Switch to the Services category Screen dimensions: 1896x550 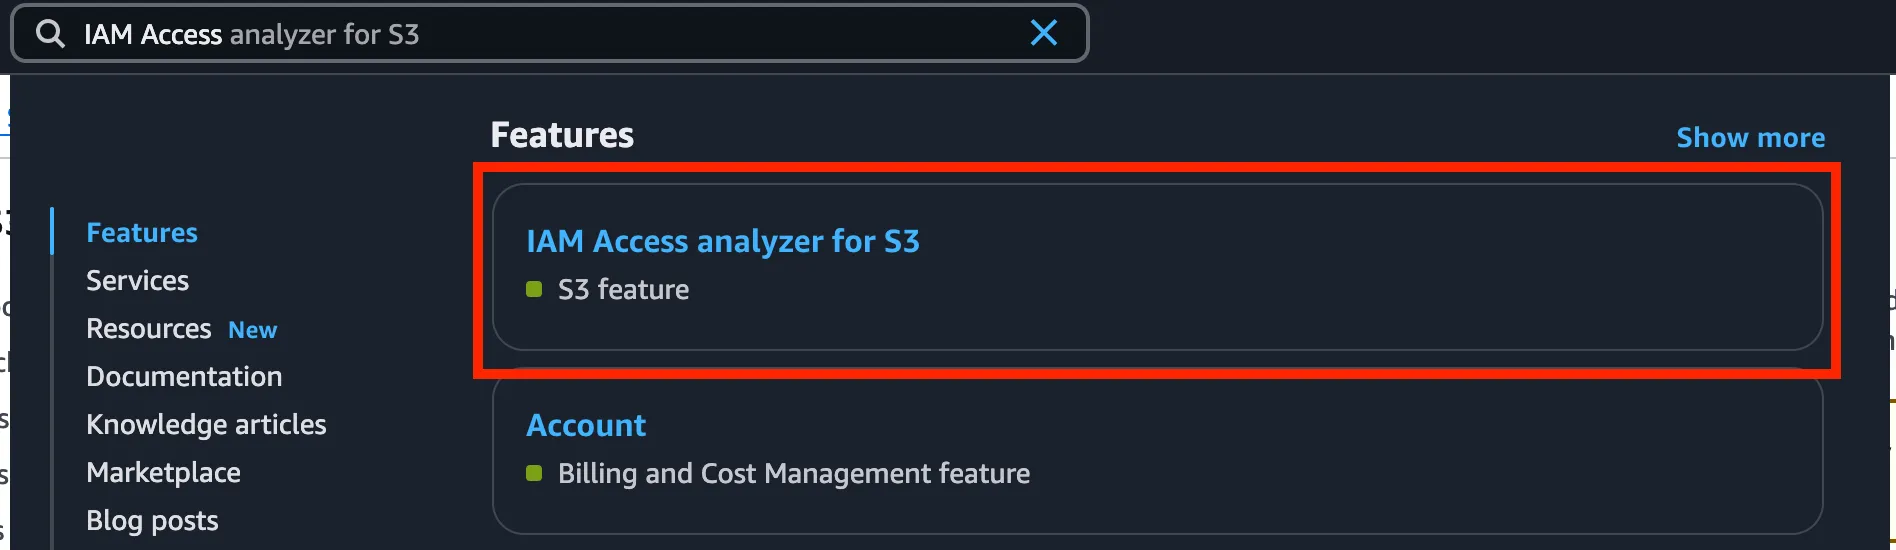(137, 281)
